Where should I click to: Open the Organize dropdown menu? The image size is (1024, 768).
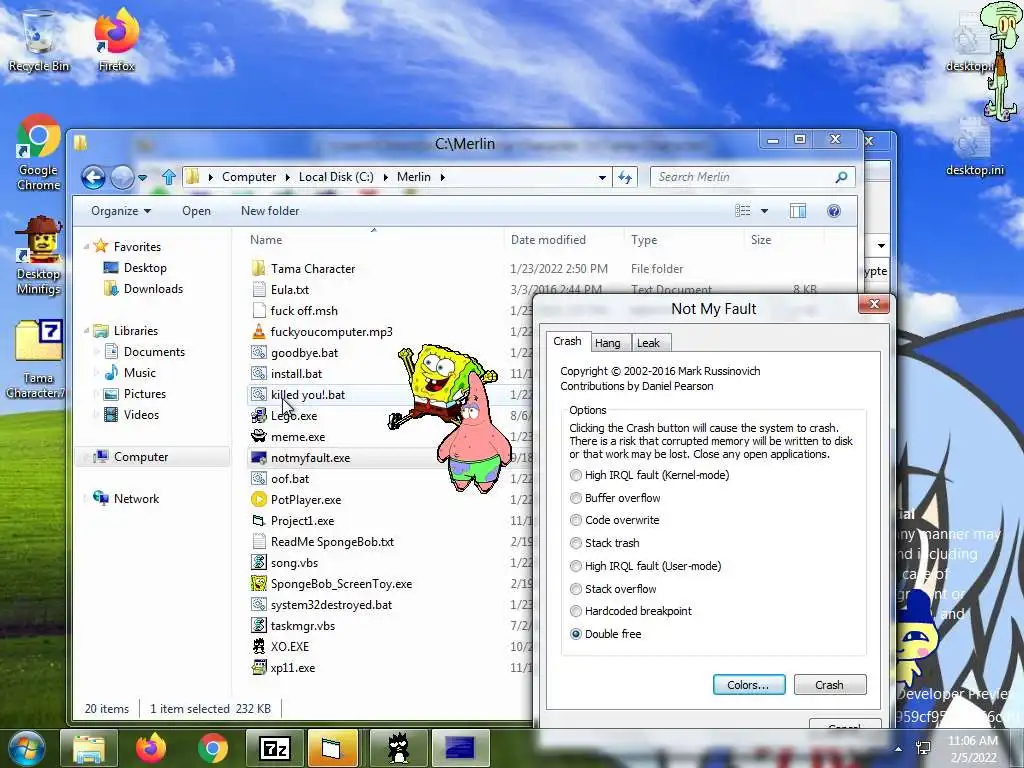121,211
